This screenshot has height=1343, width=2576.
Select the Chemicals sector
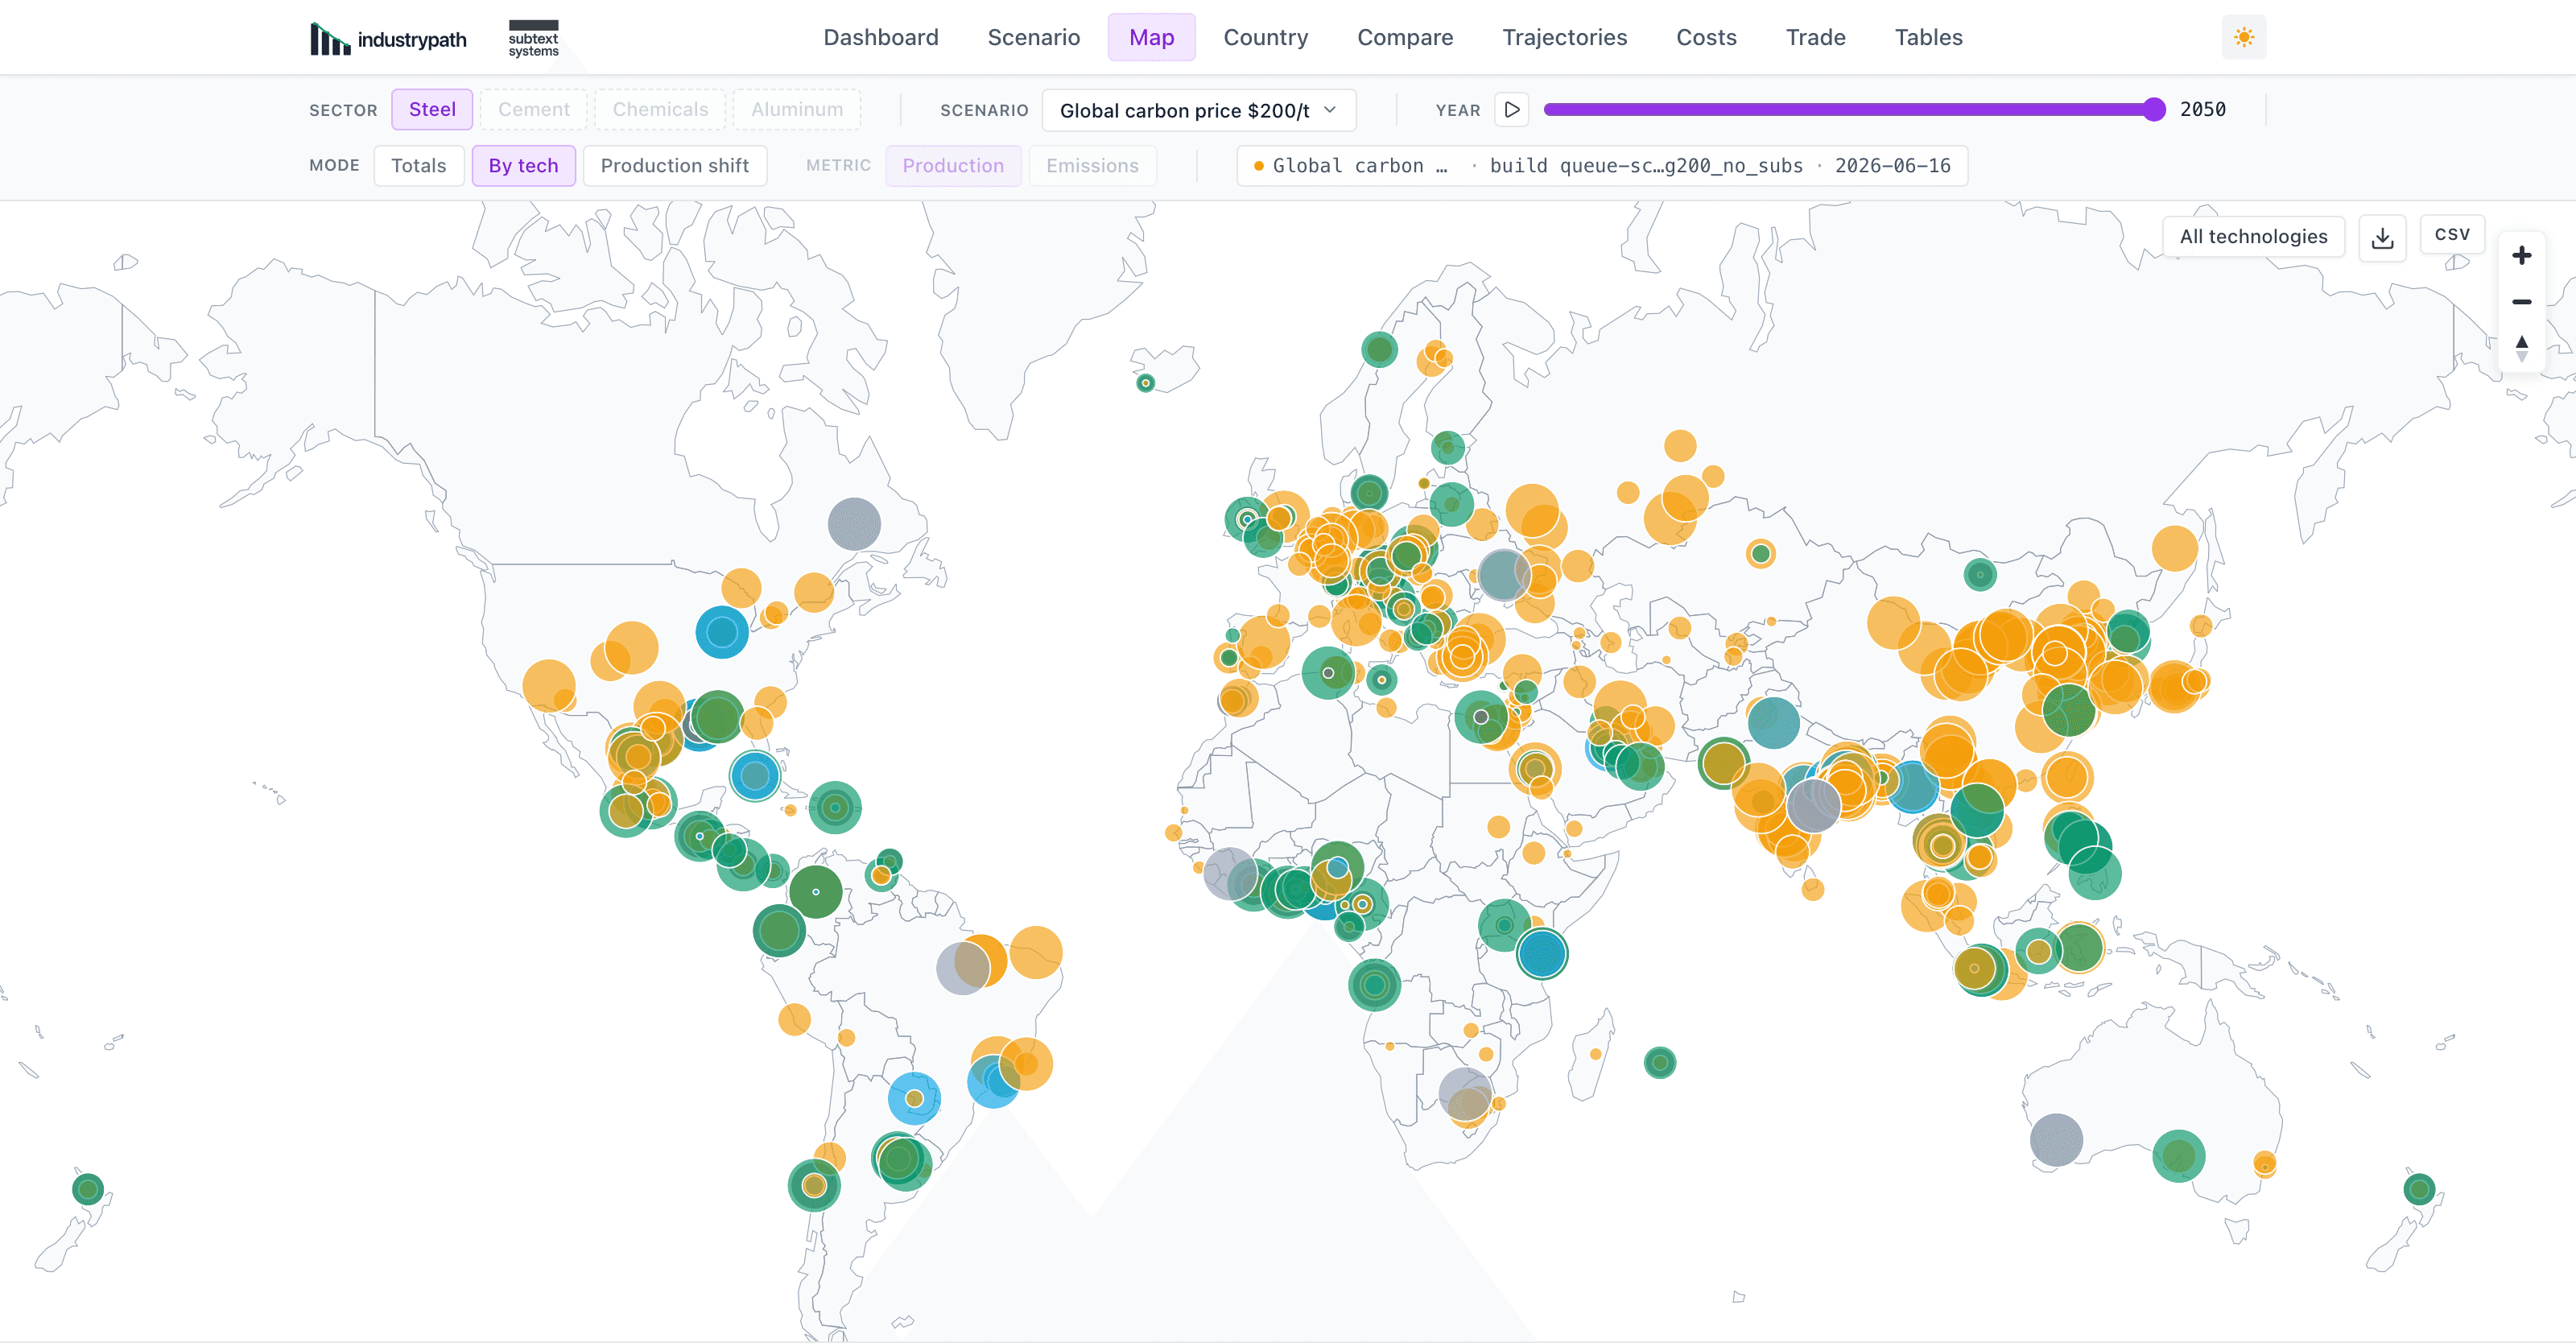[x=660, y=109]
